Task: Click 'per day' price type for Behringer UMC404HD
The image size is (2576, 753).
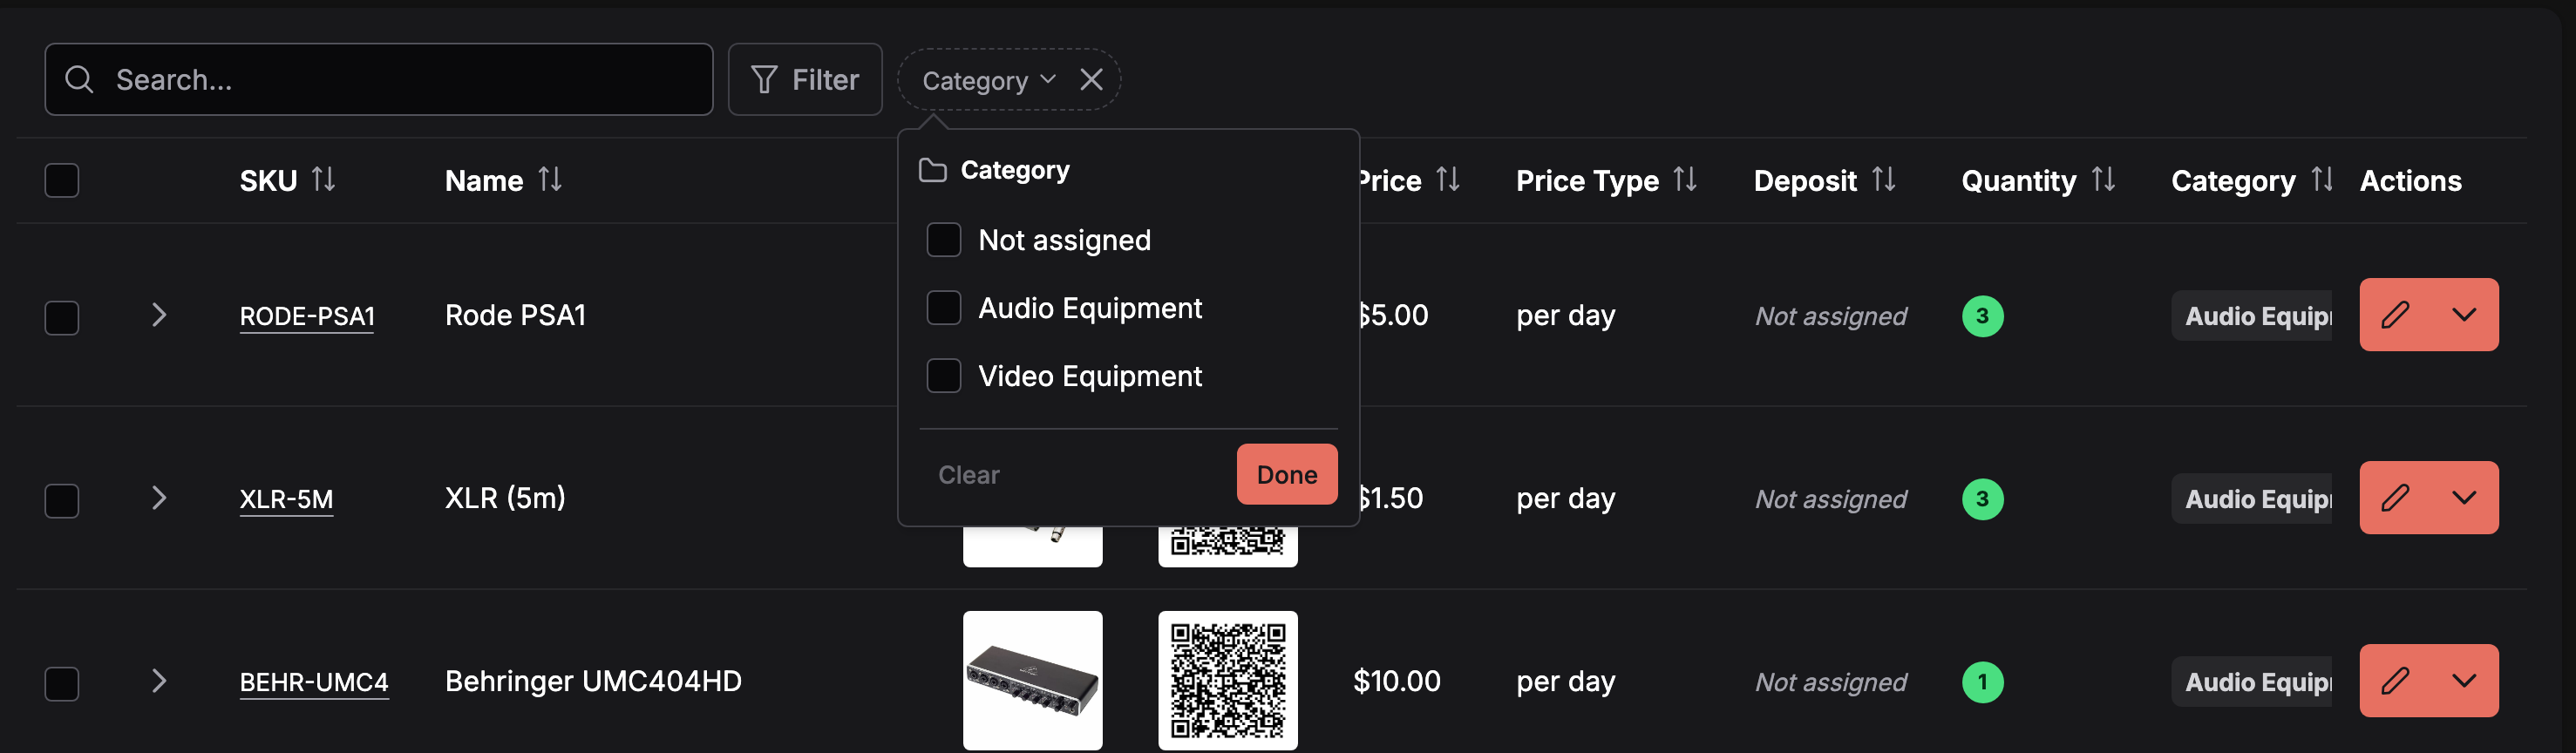Action: pyautogui.click(x=1565, y=683)
